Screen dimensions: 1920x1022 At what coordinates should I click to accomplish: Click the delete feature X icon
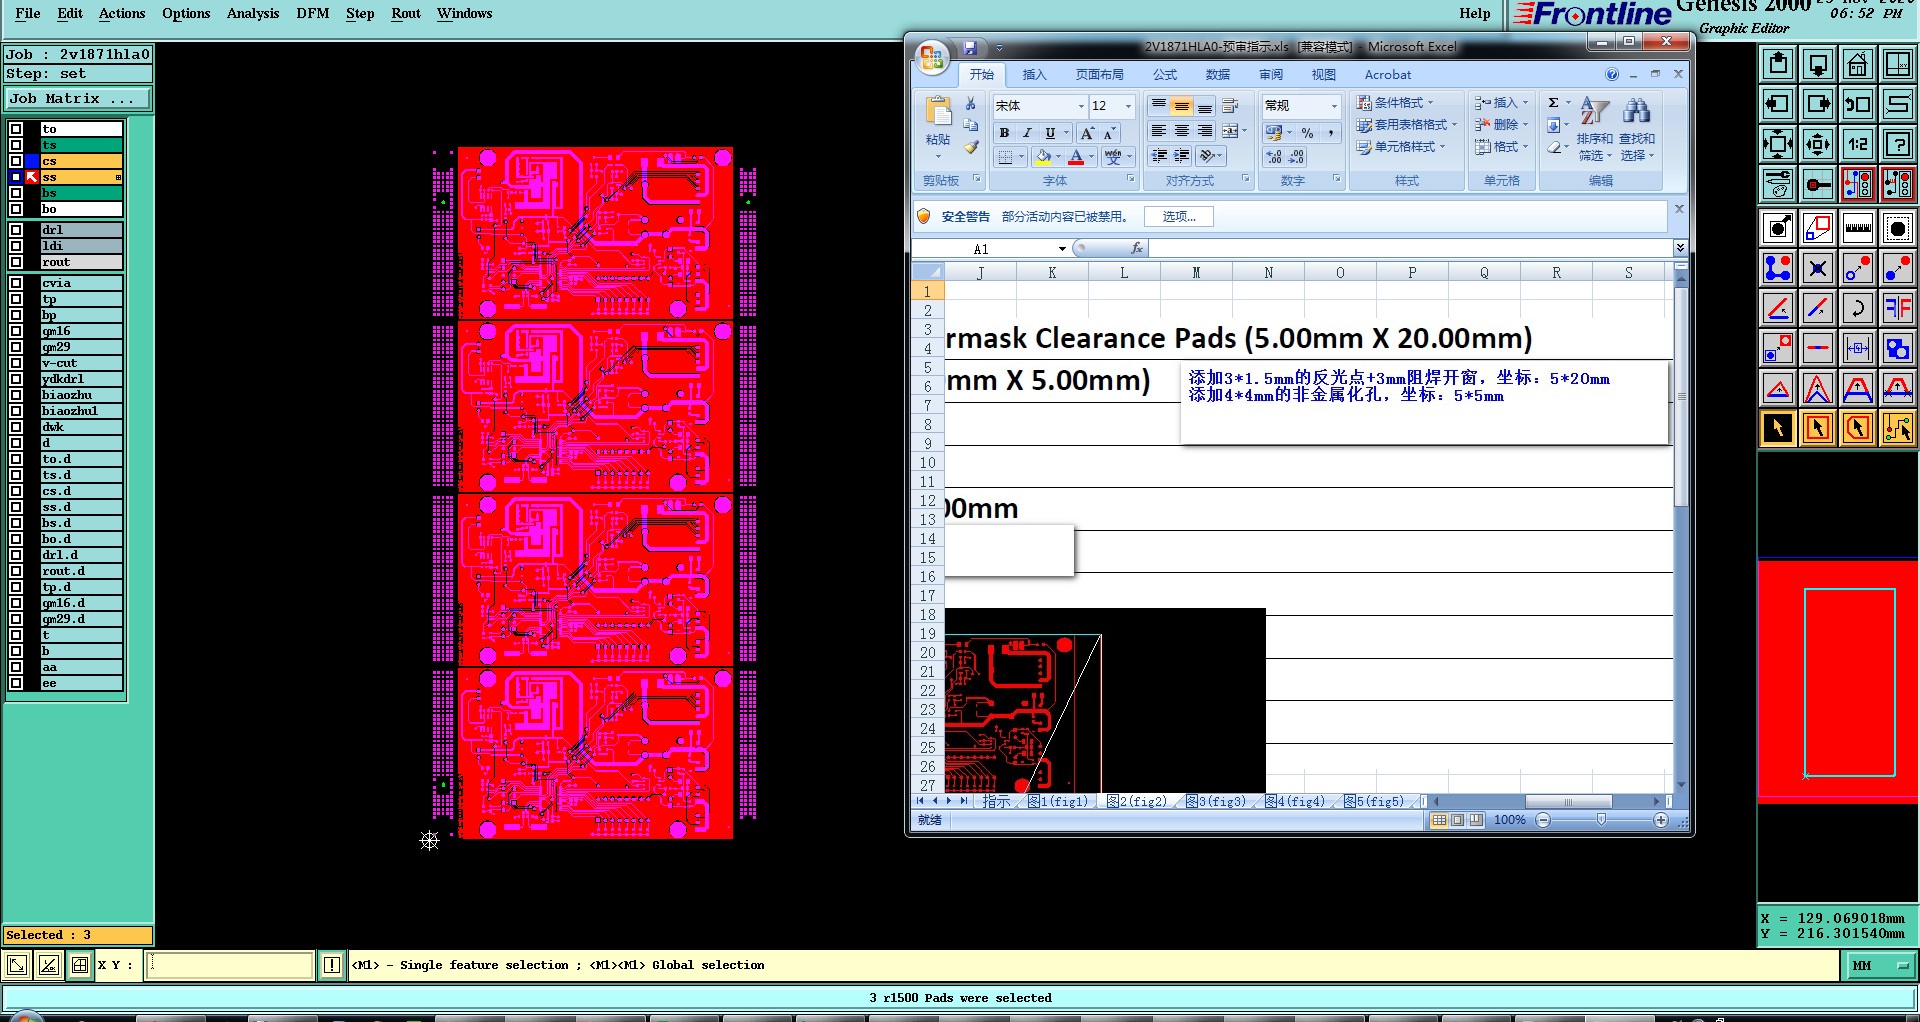1818,268
